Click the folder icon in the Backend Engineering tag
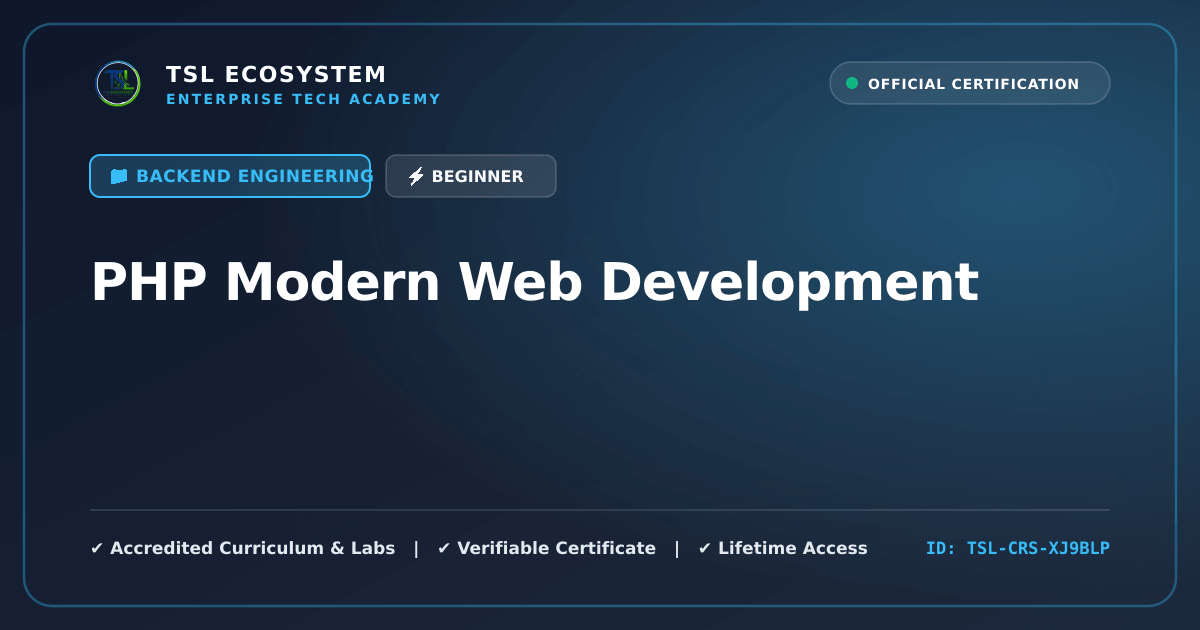The height and width of the screenshot is (630, 1200). tap(119, 176)
